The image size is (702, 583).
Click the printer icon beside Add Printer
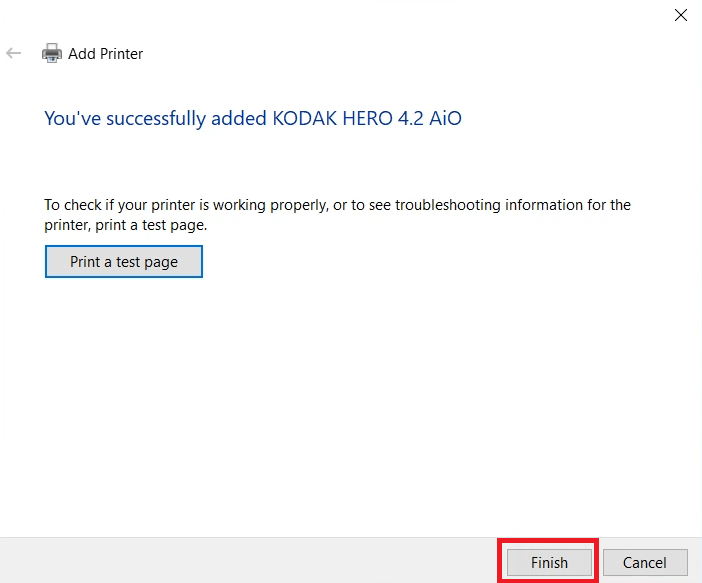pyautogui.click(x=51, y=53)
